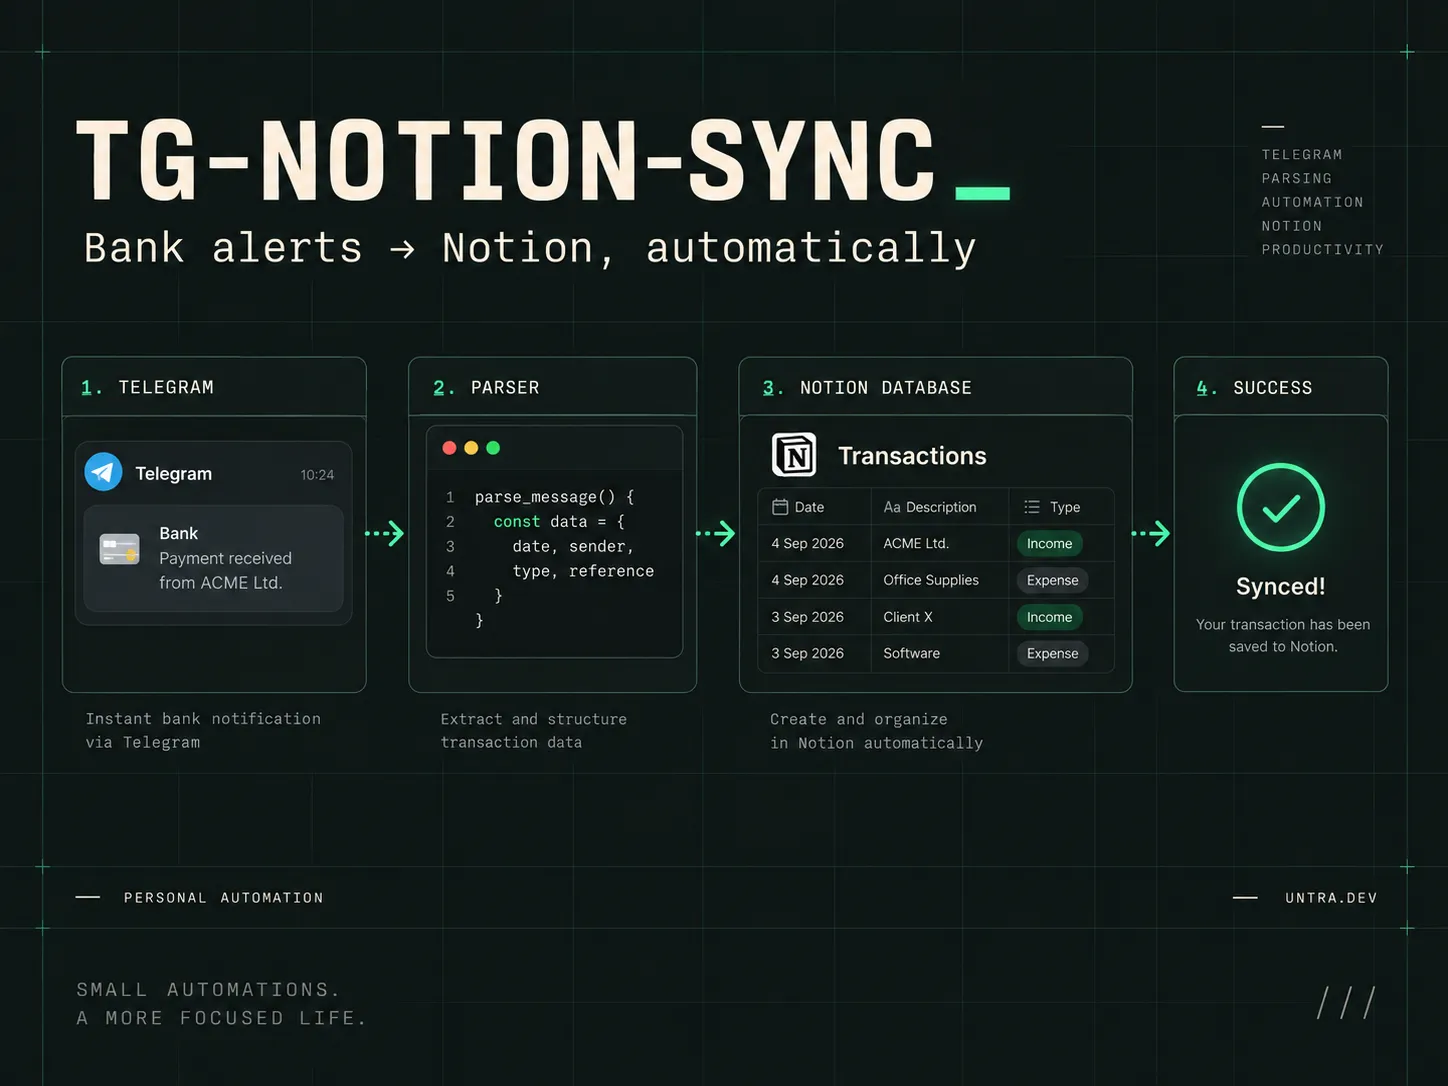The width and height of the screenshot is (1448, 1086).
Task: Click the 10:24 timestamp in Telegram card
Action: coord(317,475)
